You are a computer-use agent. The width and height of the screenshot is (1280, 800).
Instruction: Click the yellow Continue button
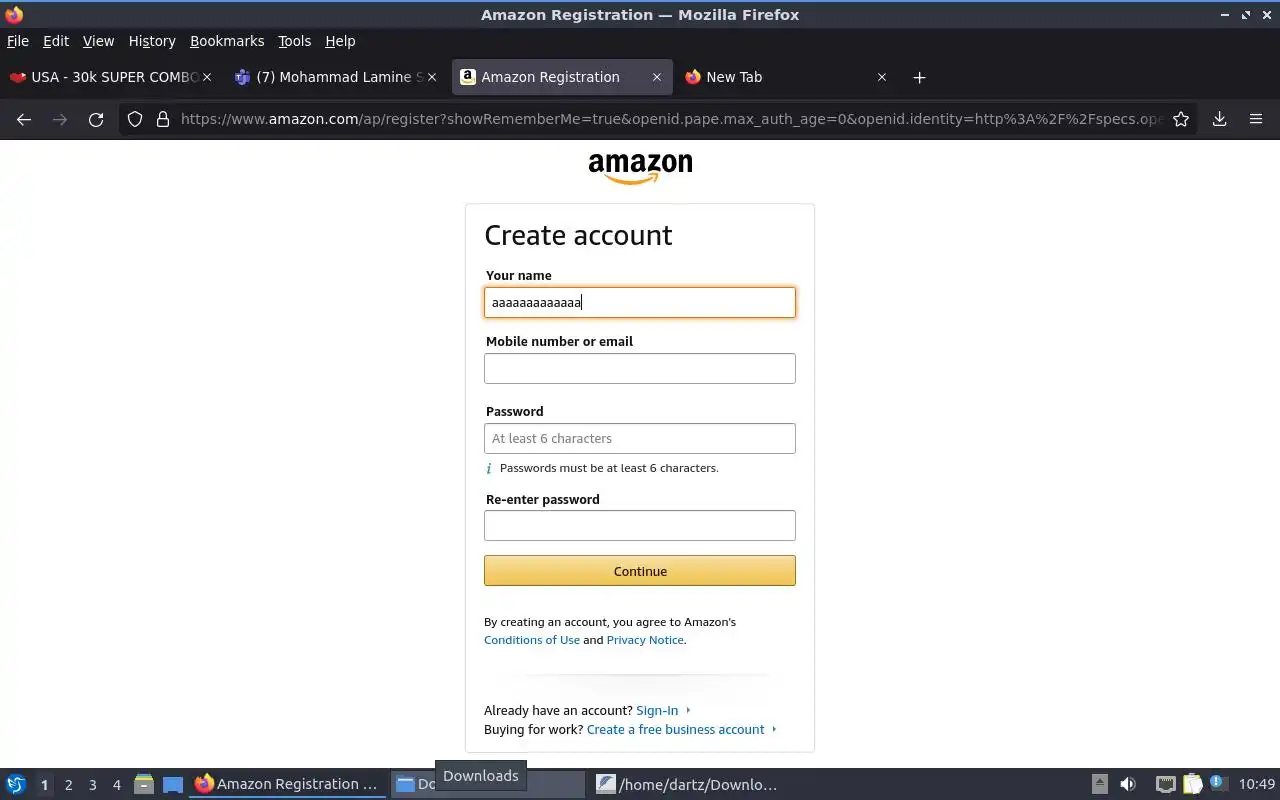point(640,571)
